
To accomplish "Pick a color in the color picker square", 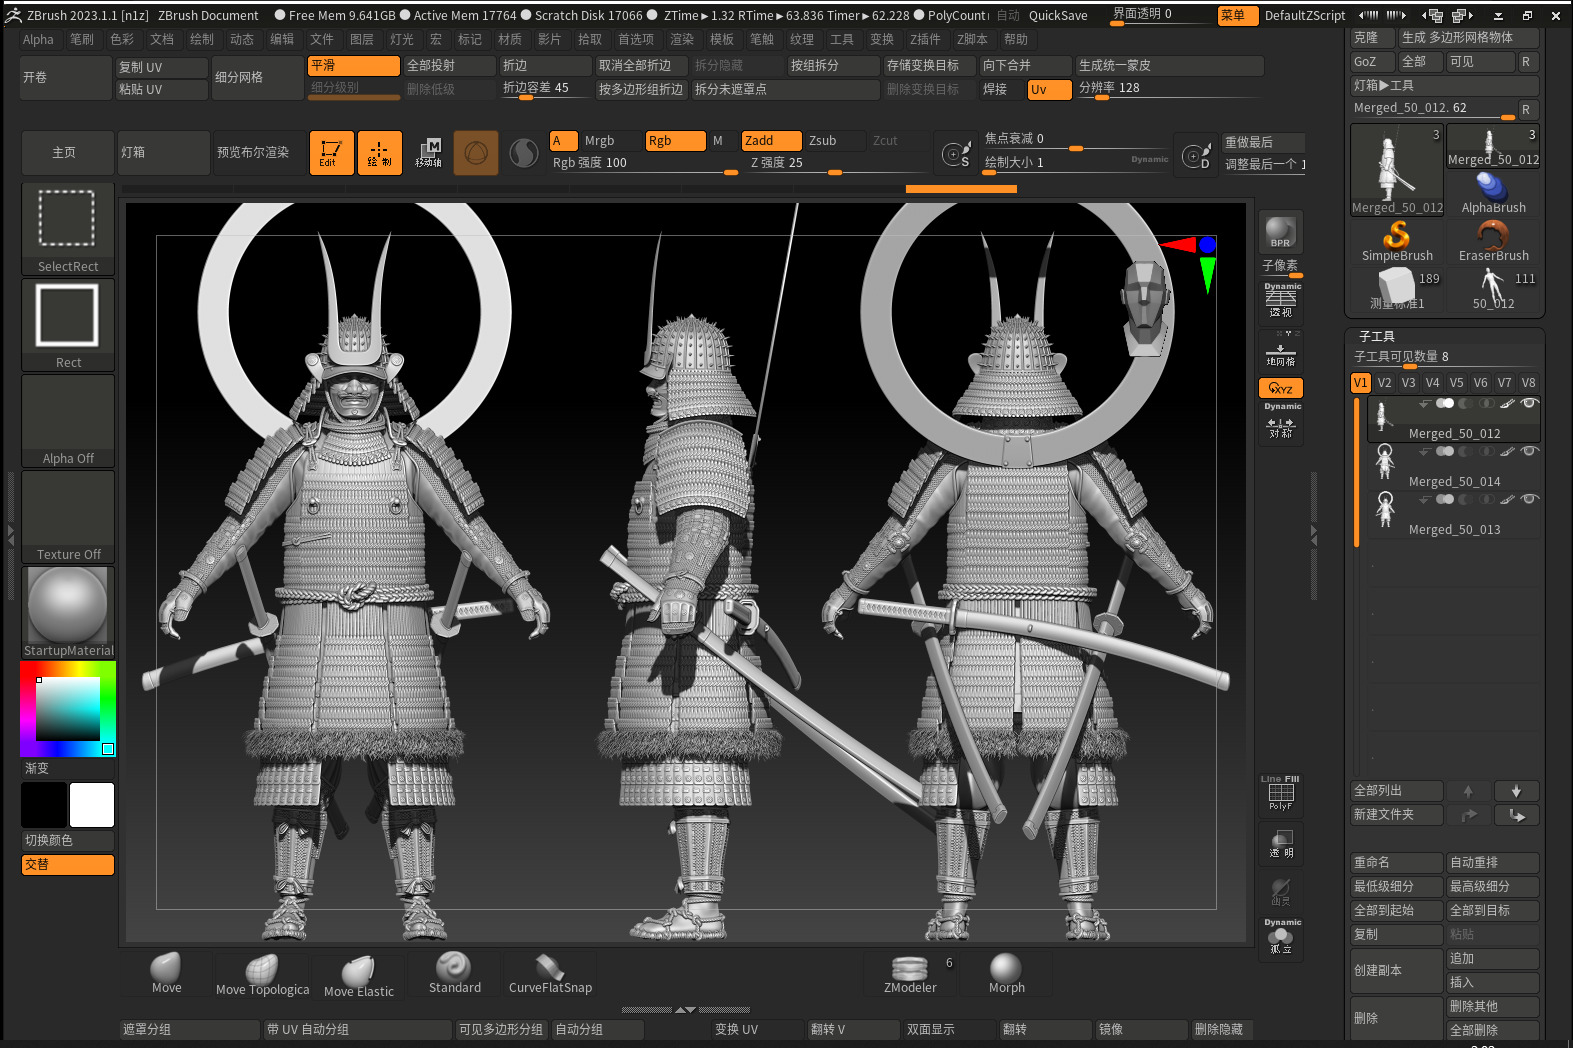I will click(x=68, y=709).
